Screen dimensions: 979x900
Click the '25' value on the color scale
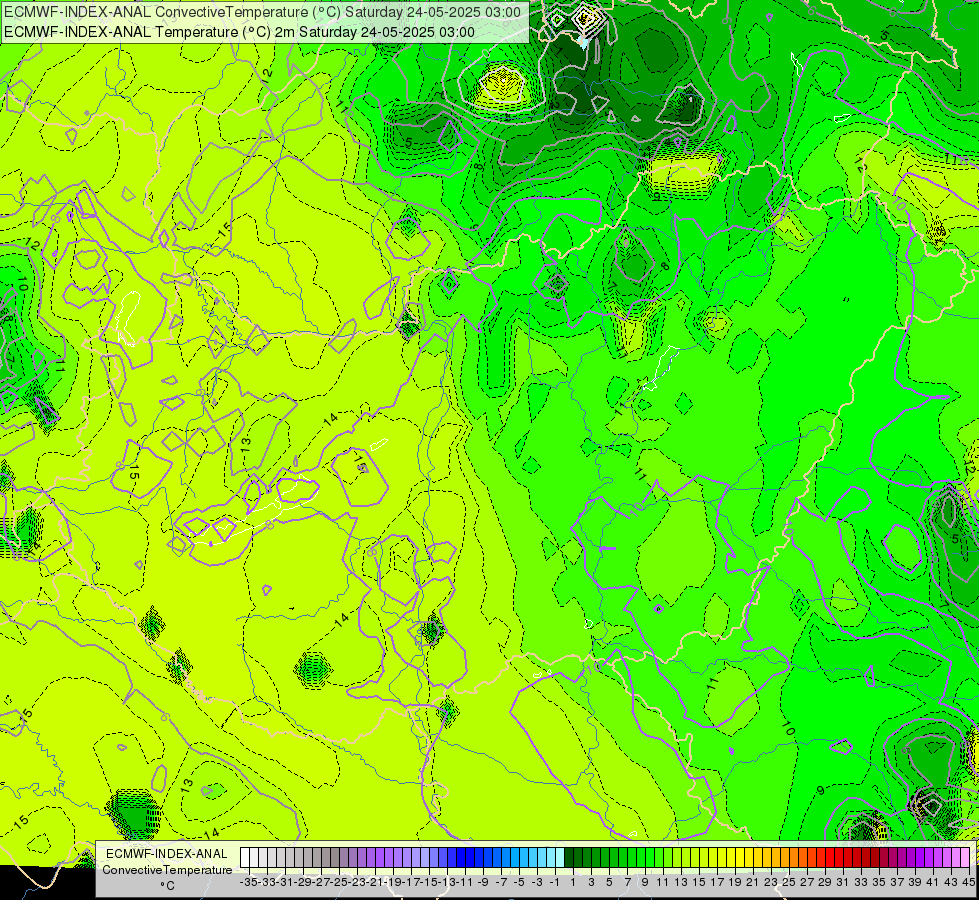click(x=789, y=882)
